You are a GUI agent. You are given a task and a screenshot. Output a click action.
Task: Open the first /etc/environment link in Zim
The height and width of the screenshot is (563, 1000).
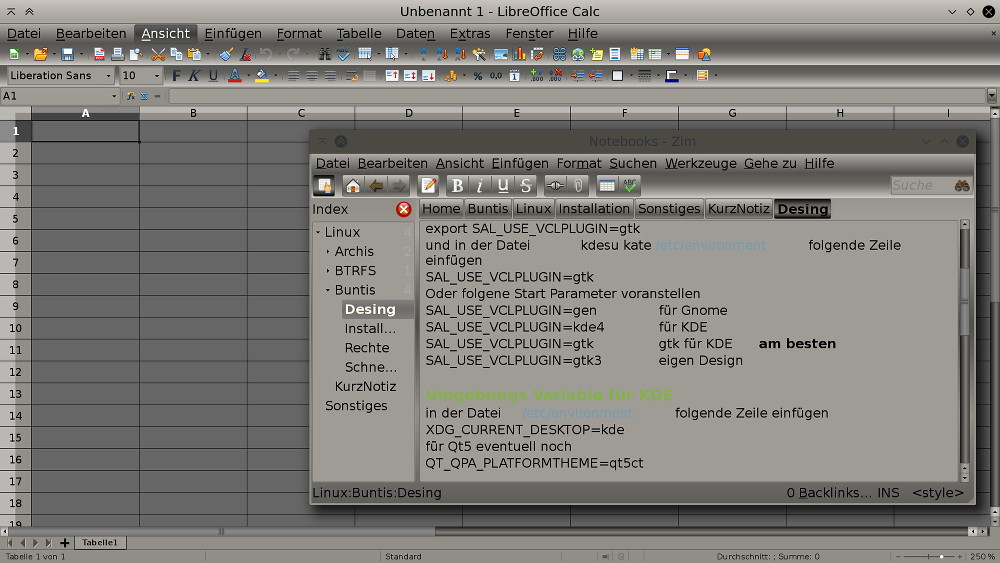[x=710, y=245]
